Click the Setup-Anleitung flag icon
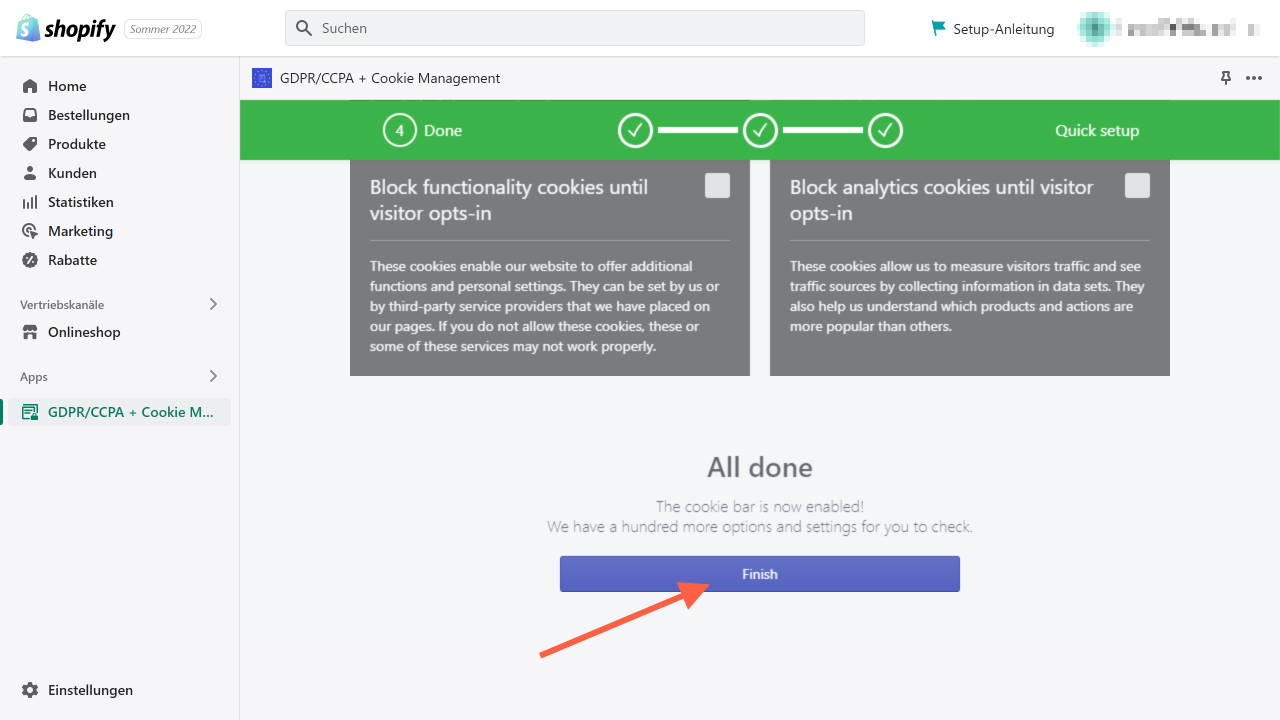The image size is (1280, 720). click(x=938, y=28)
